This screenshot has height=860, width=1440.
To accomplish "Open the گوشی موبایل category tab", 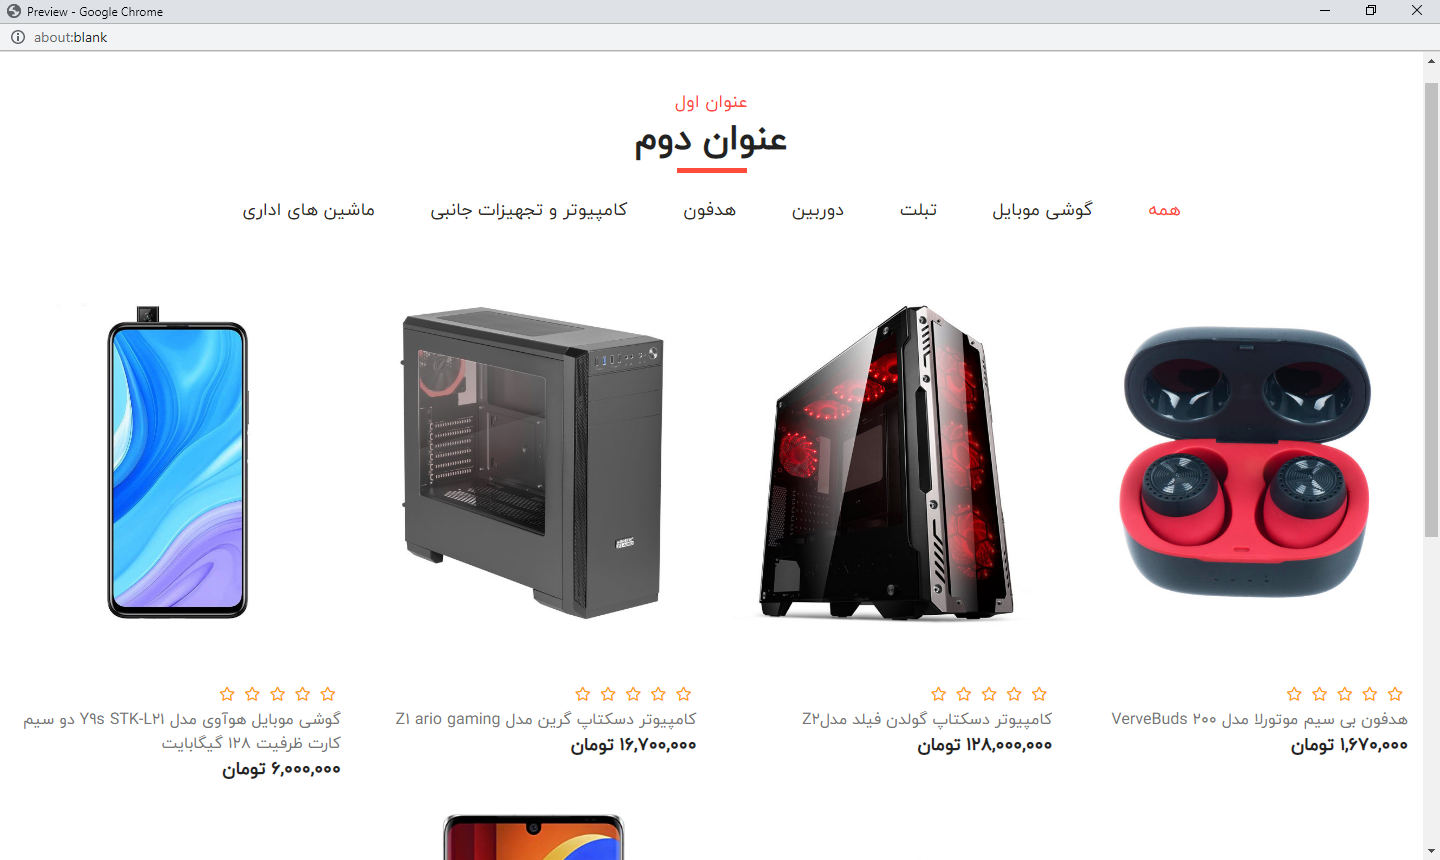I will (1042, 209).
